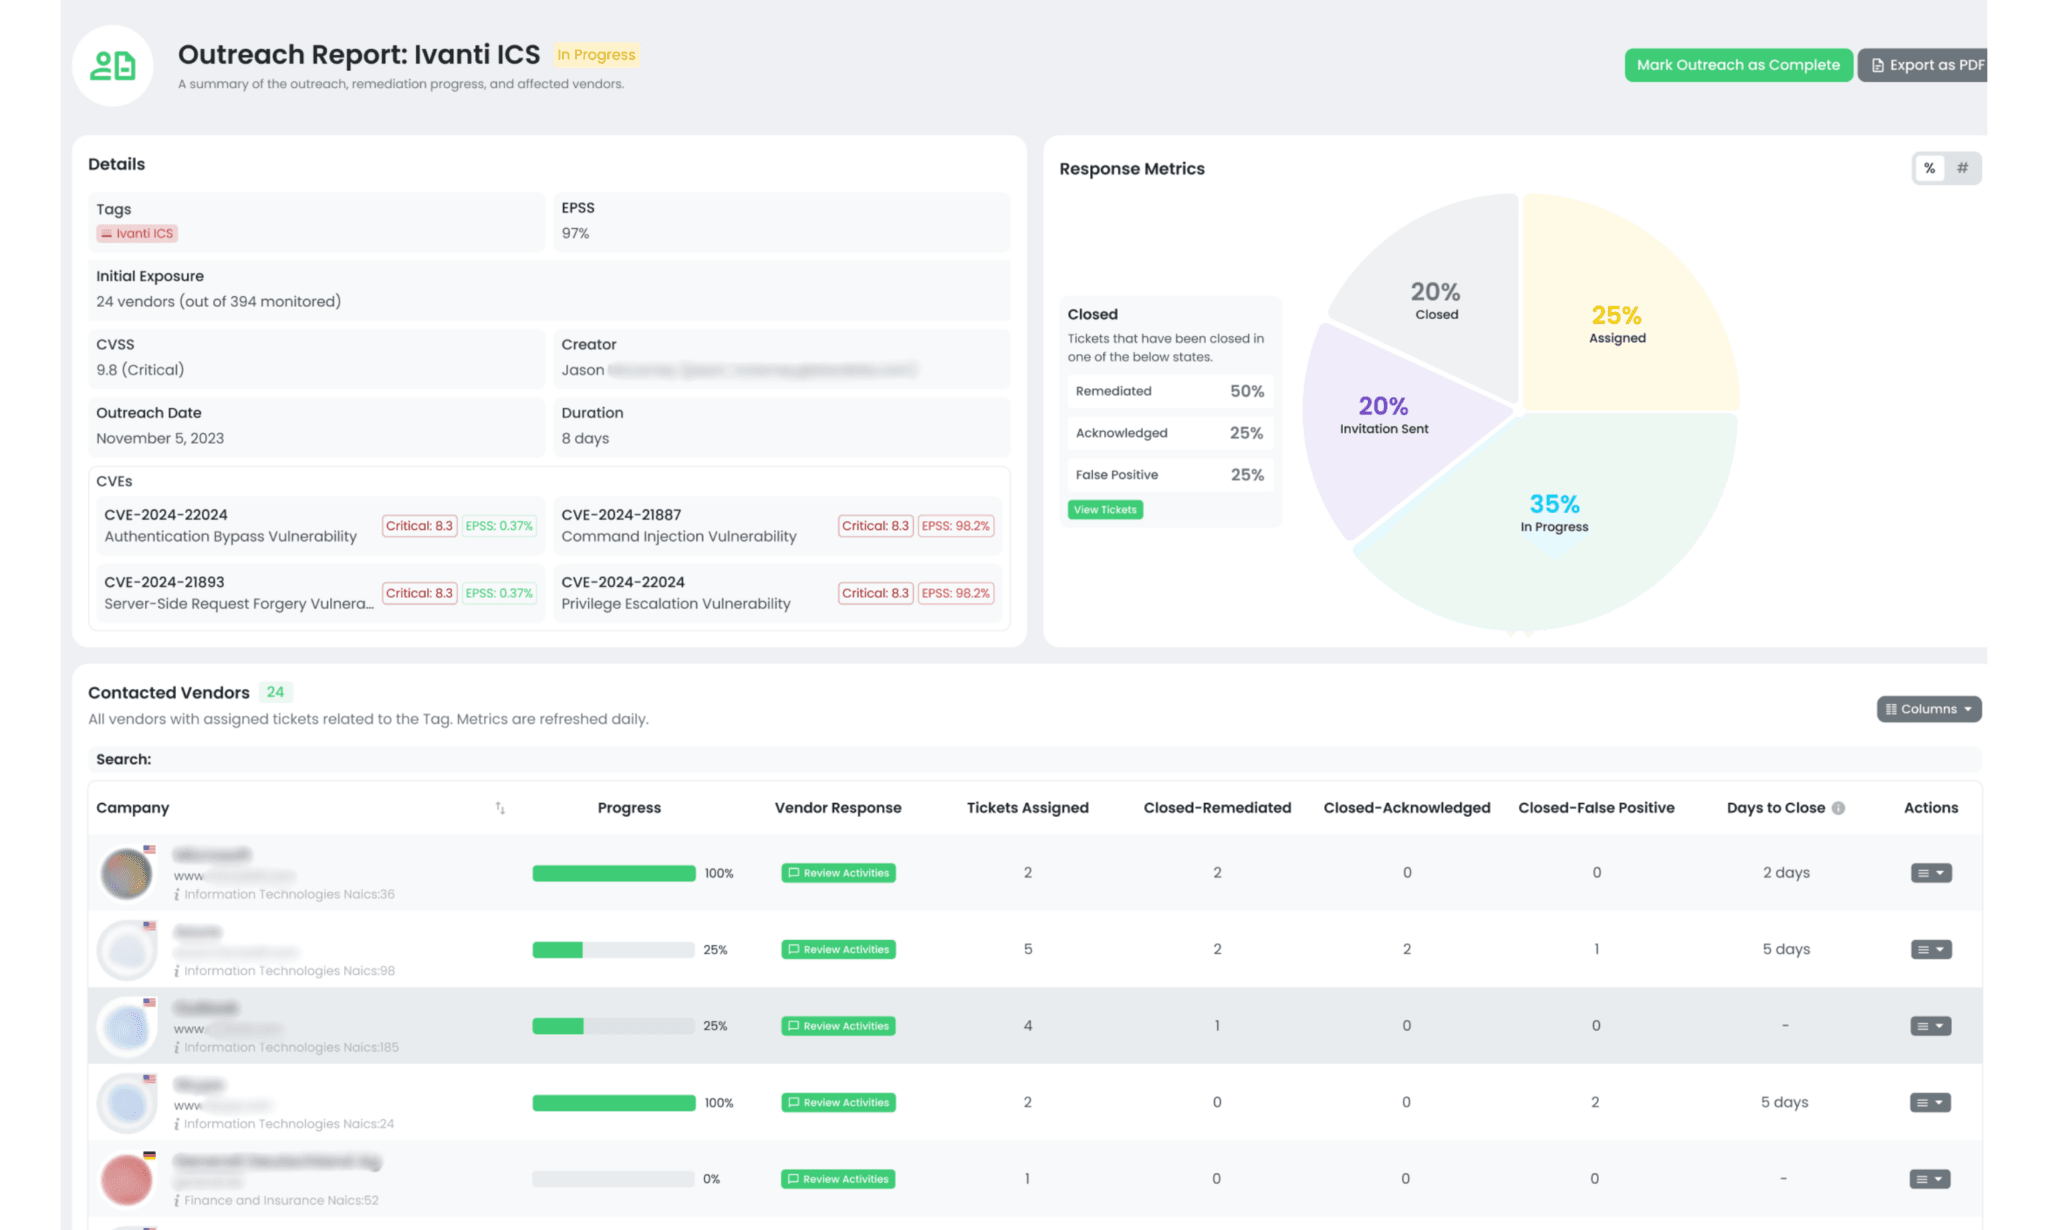
Task: Click the 35% In Progress pie slice
Action: coord(1553,540)
